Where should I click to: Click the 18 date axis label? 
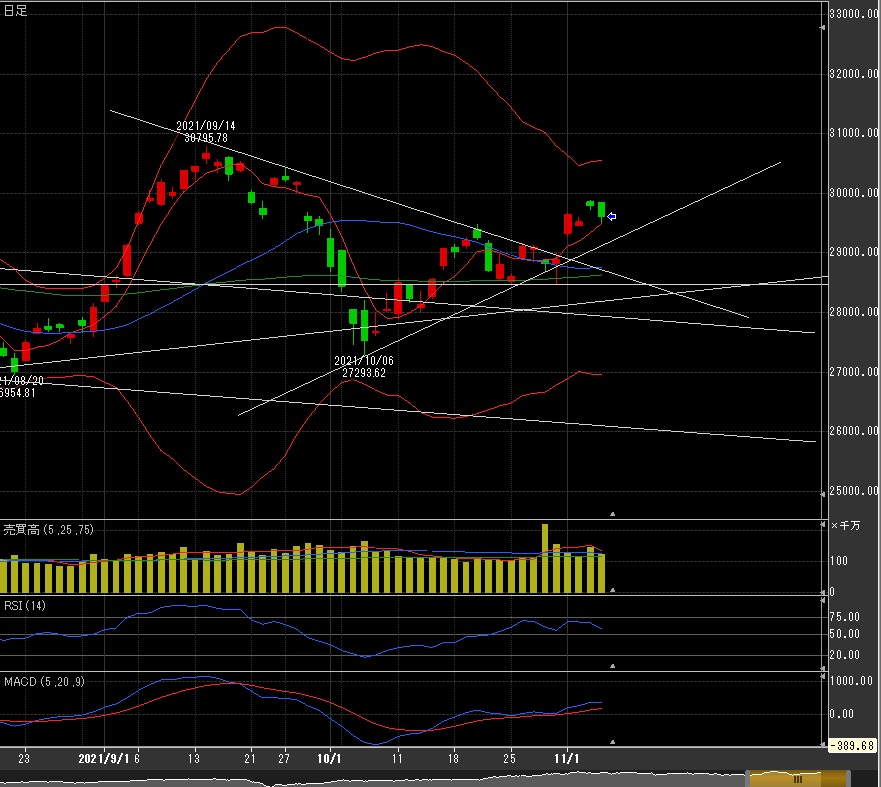click(453, 759)
